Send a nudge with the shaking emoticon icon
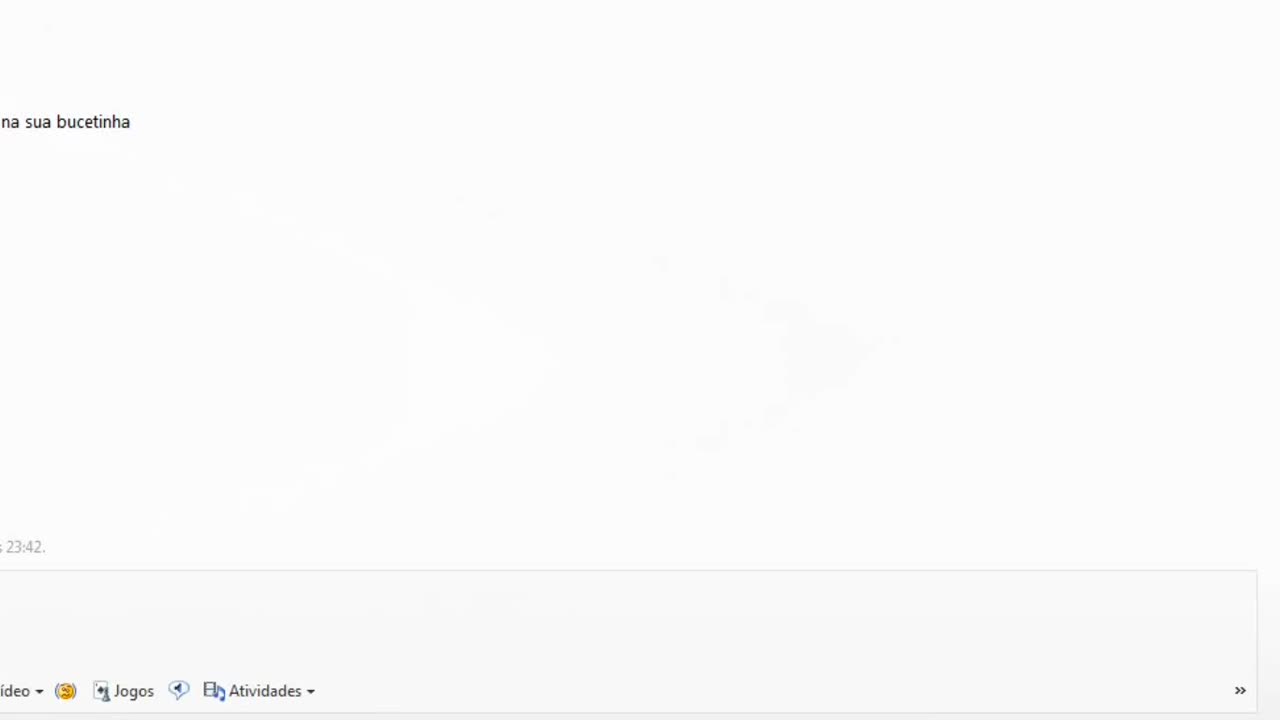 coord(66,691)
